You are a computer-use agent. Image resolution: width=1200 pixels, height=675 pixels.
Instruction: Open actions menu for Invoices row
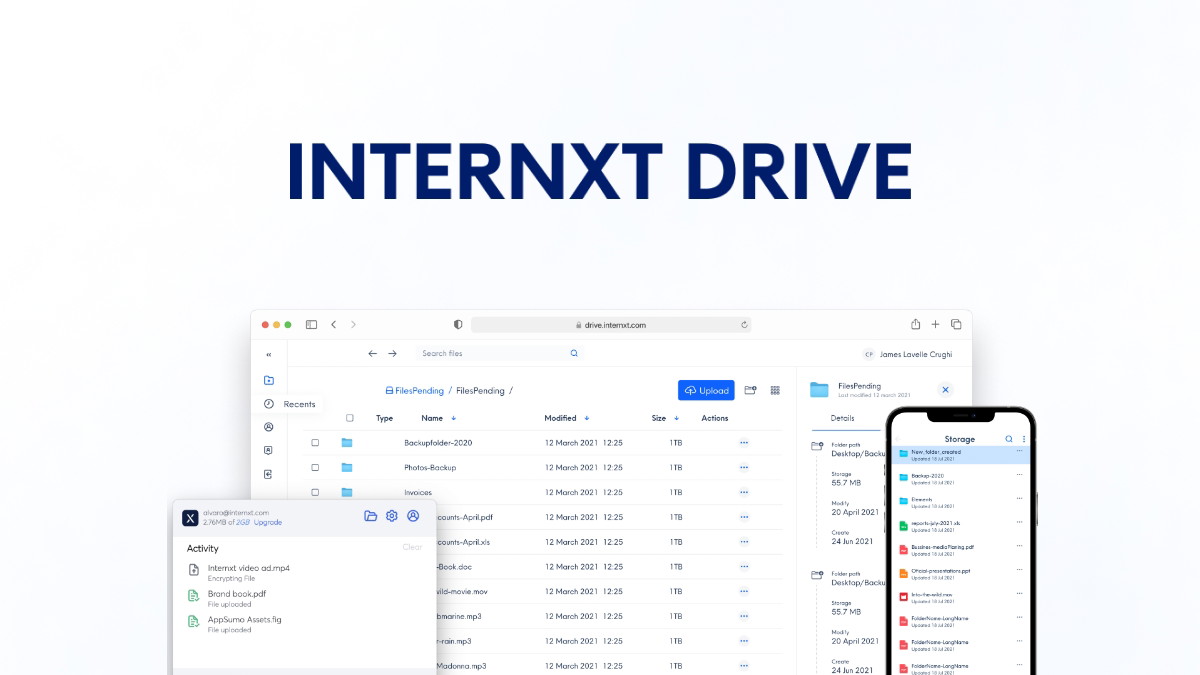point(744,492)
